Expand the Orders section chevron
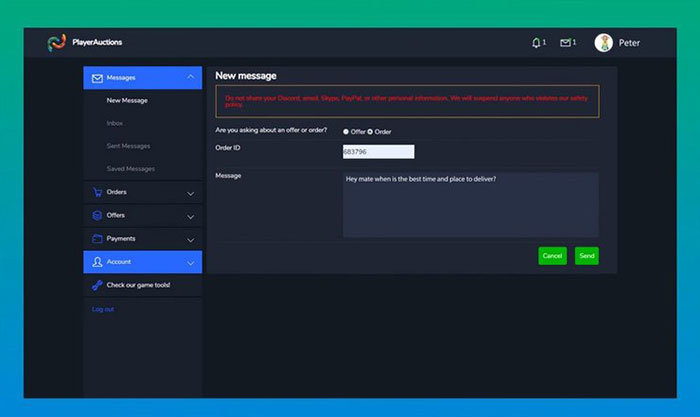 point(191,194)
